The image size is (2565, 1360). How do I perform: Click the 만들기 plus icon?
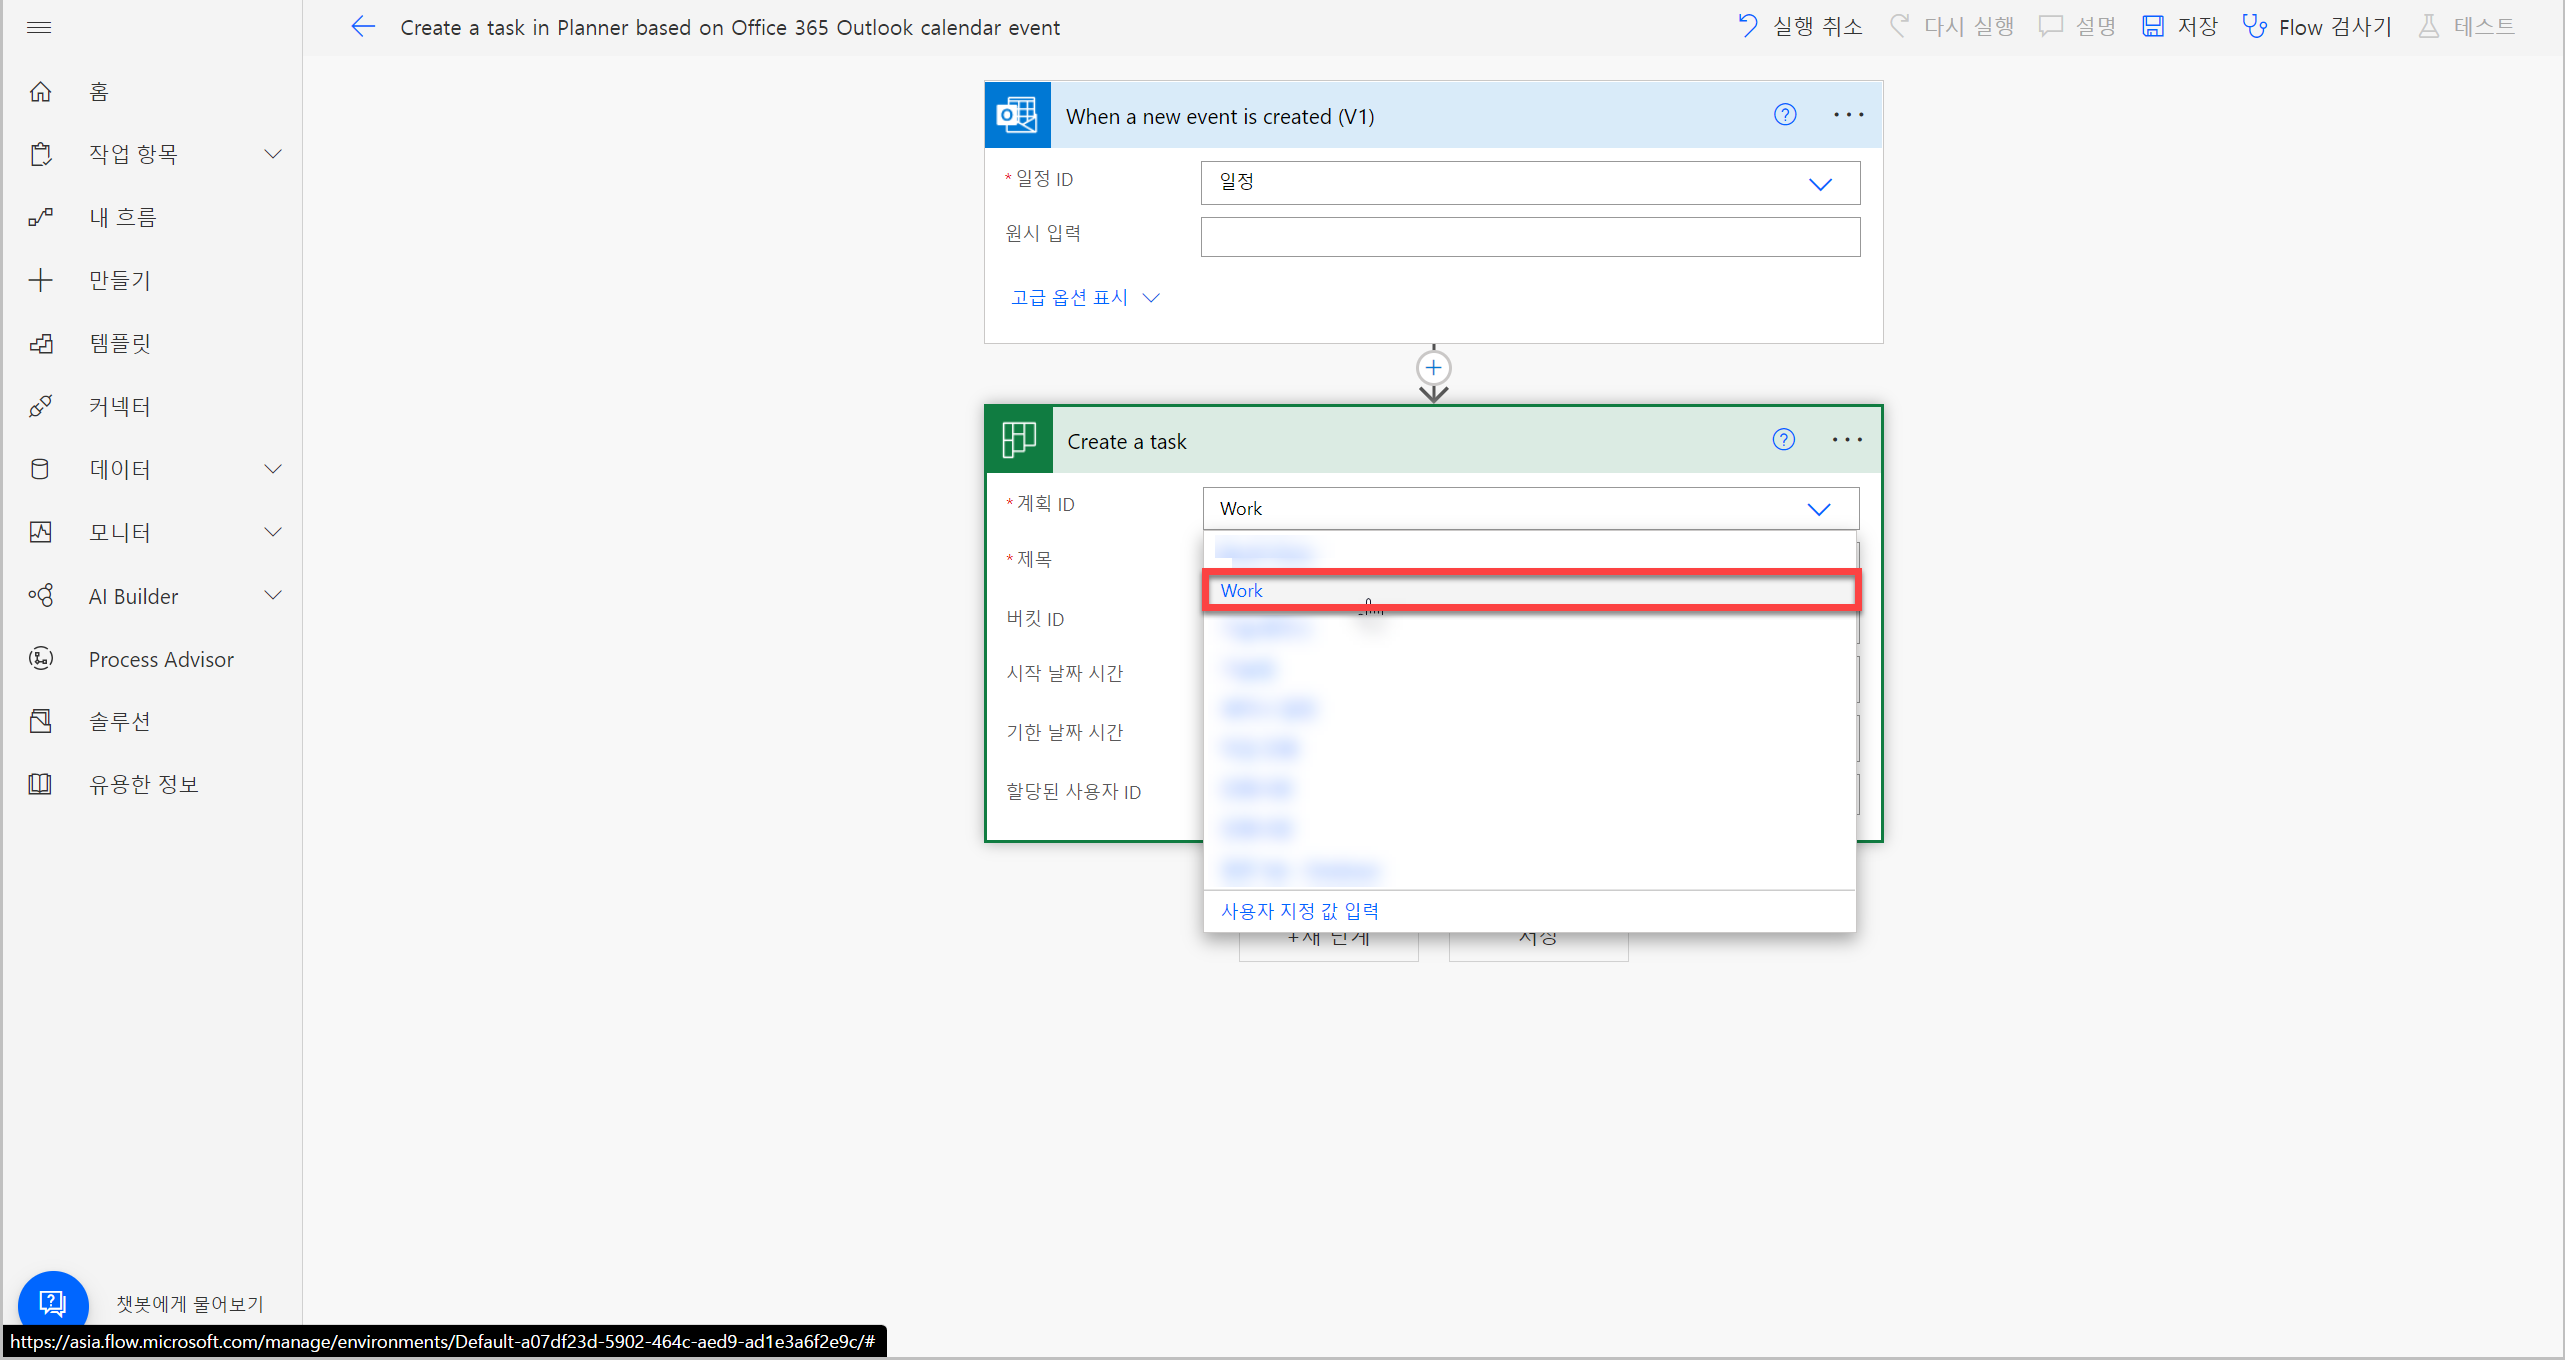click(40, 280)
